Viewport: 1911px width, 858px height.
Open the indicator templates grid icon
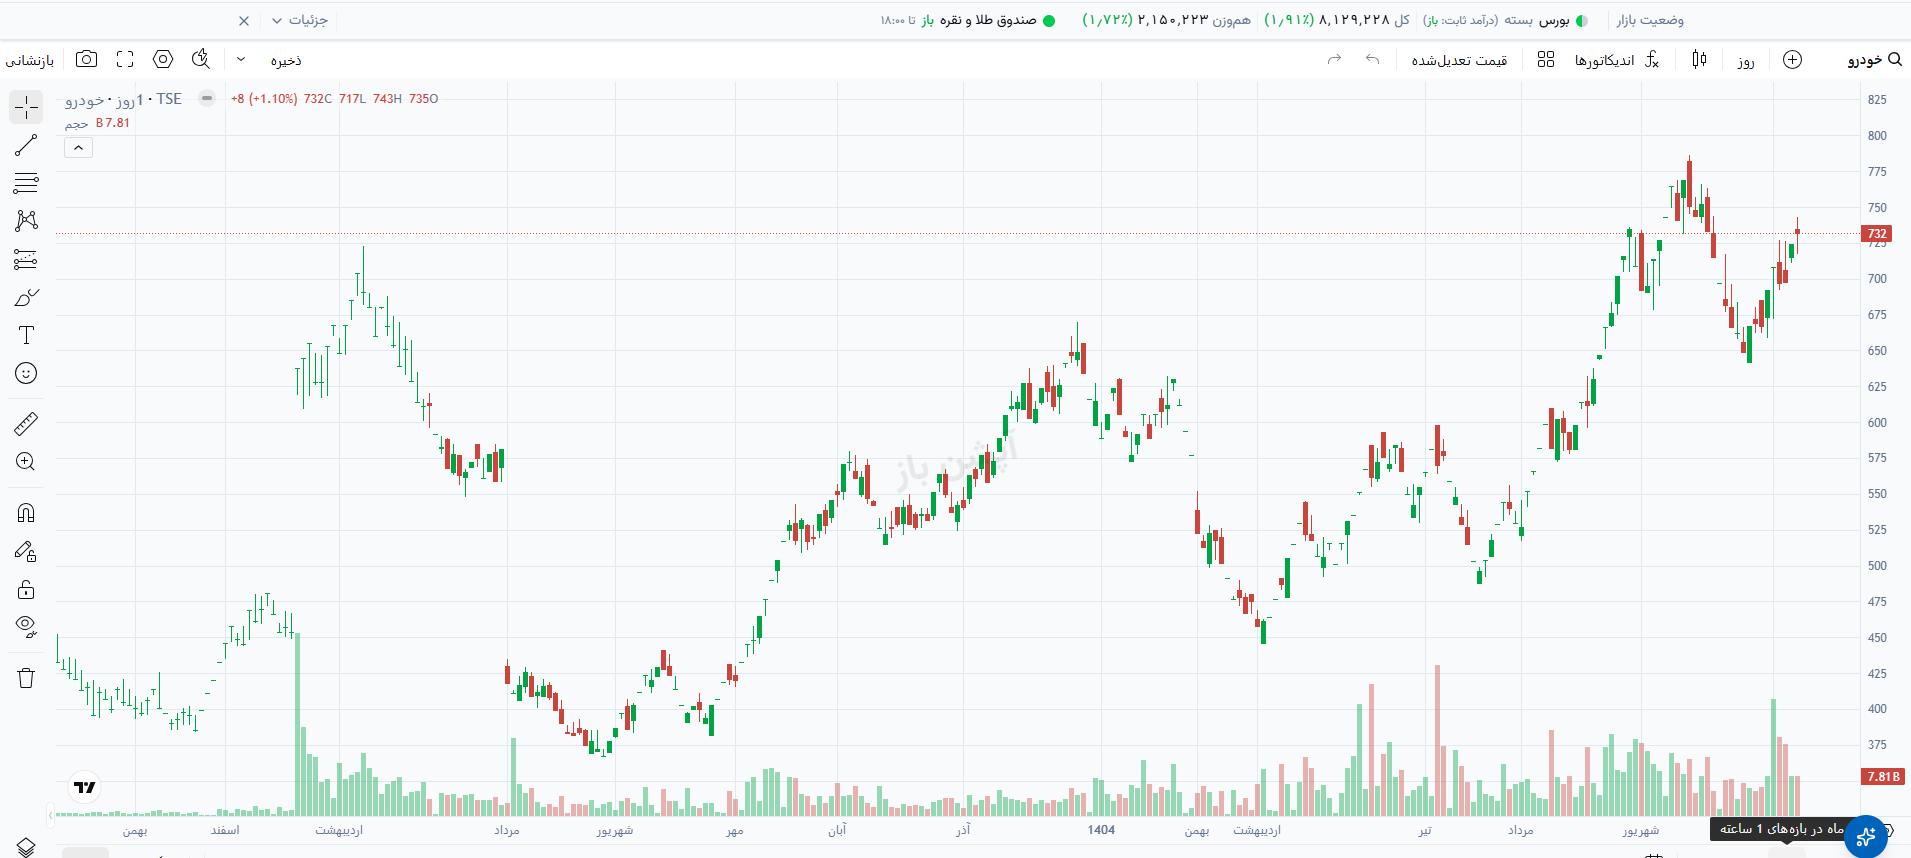pyautogui.click(x=1546, y=60)
